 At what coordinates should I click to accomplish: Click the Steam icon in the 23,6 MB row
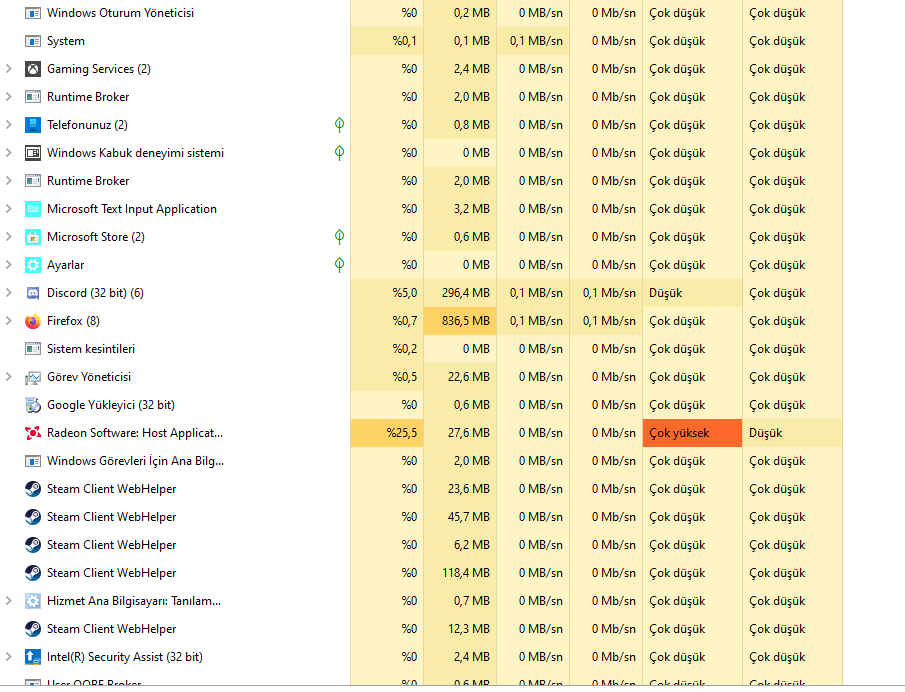33,489
